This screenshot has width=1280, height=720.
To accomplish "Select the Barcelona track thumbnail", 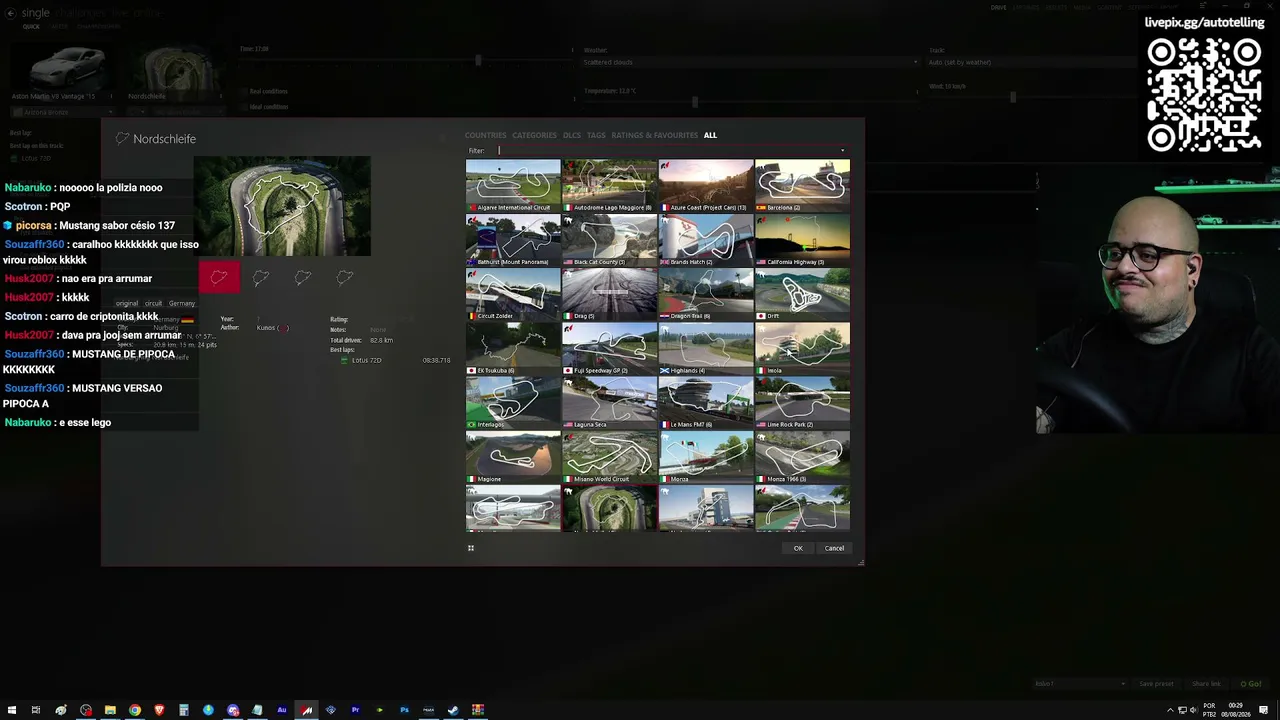I will click(x=802, y=186).
